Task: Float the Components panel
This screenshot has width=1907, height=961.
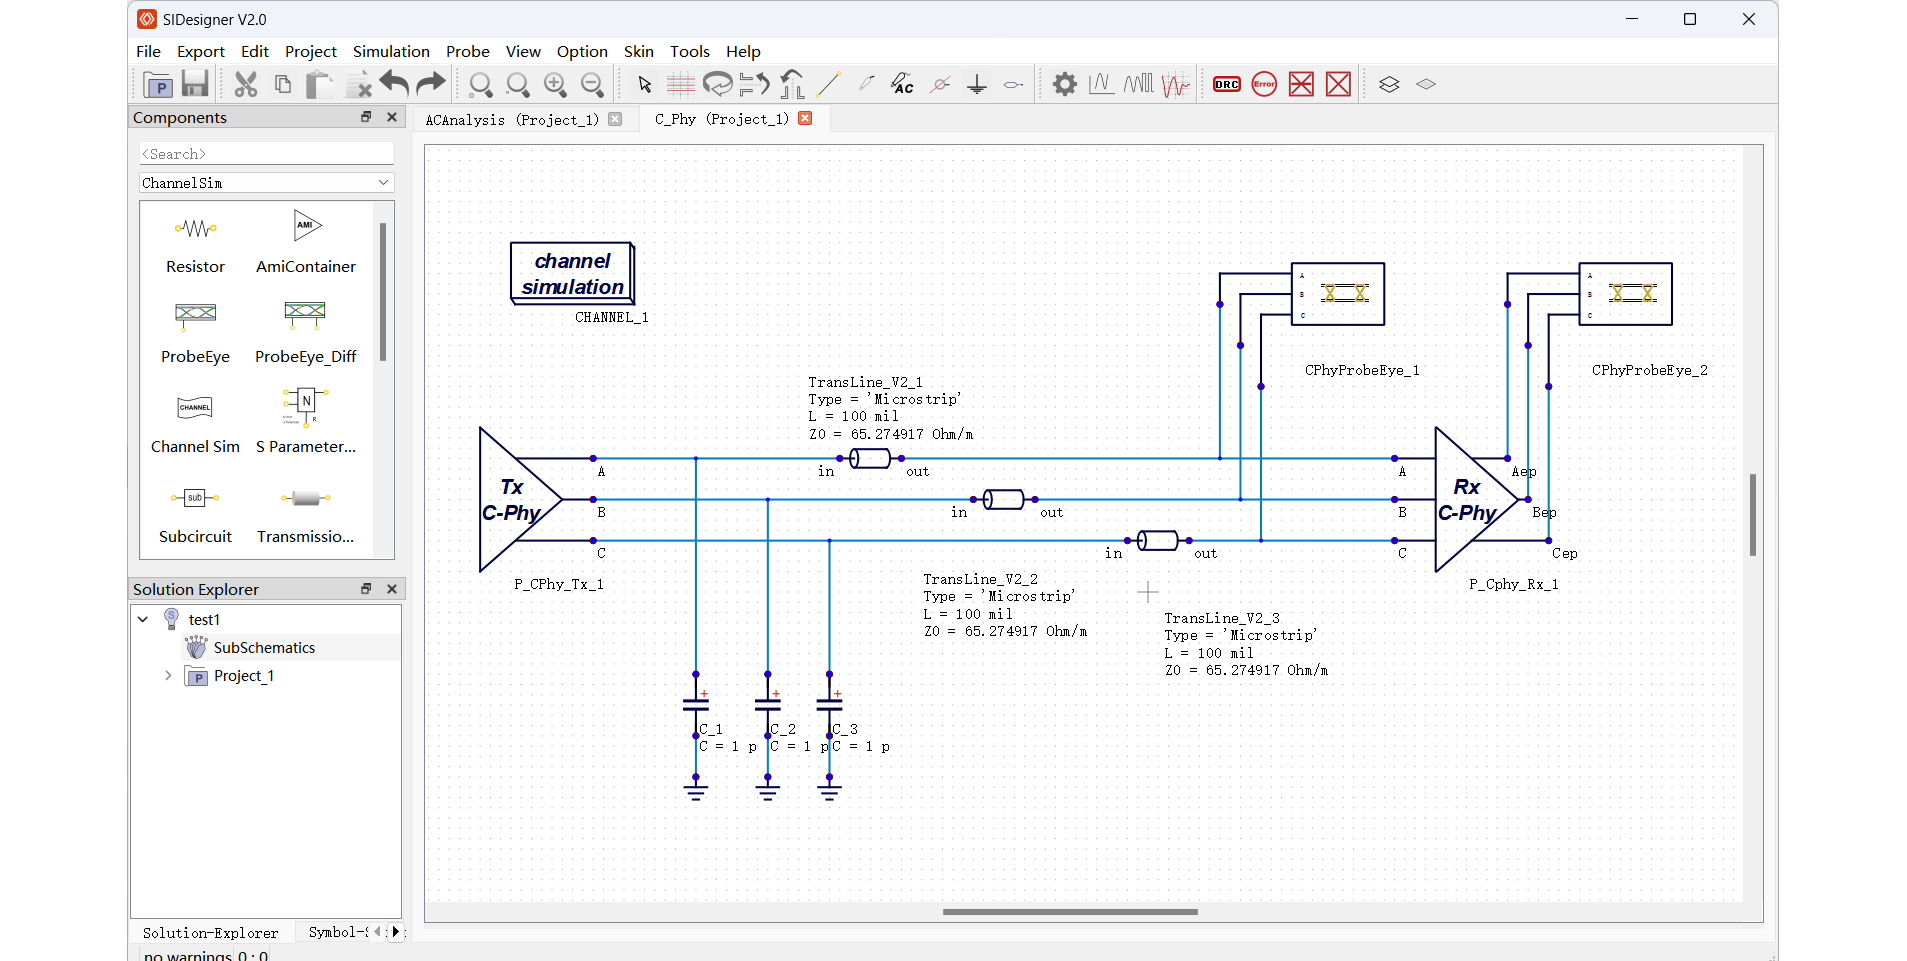Action: tap(366, 117)
